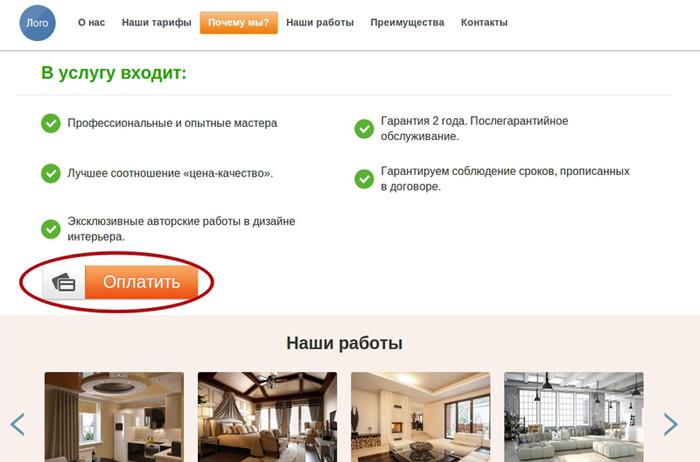Click green checkmark beside Гарантируем соблюдение сроков
The width and height of the screenshot is (700, 462).
364,179
